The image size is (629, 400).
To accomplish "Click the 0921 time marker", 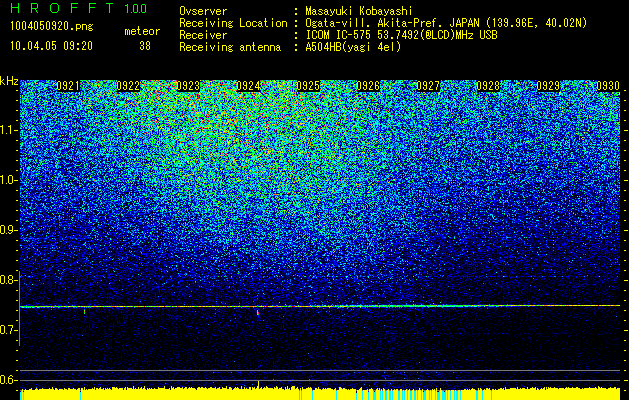I will [68, 86].
